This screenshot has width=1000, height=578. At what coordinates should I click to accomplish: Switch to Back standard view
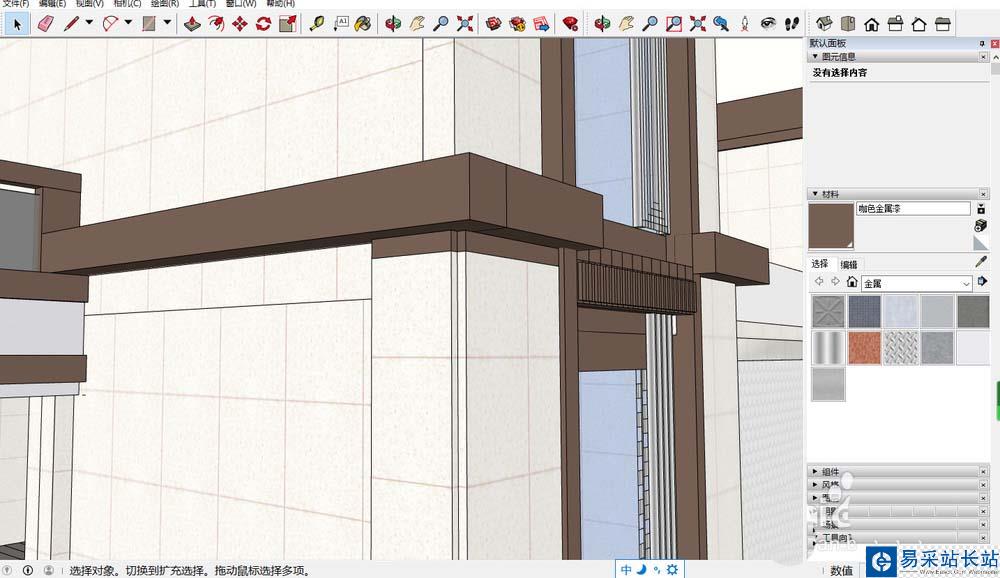[919, 24]
